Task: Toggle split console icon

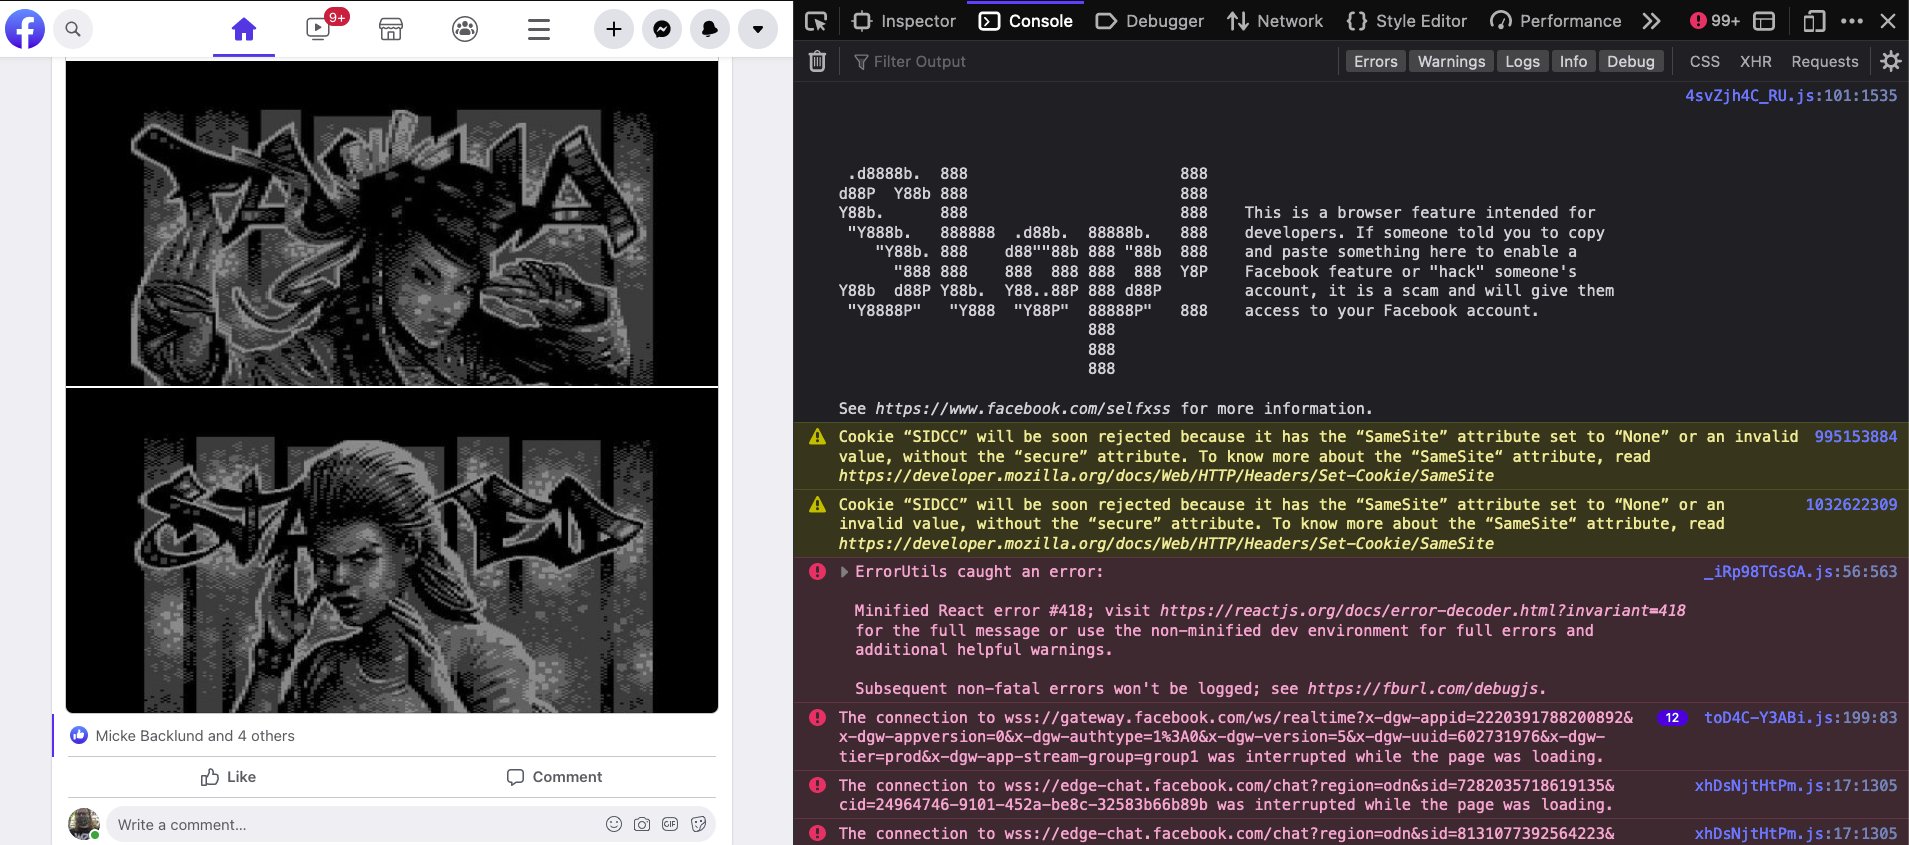Action: pyautogui.click(x=1764, y=21)
